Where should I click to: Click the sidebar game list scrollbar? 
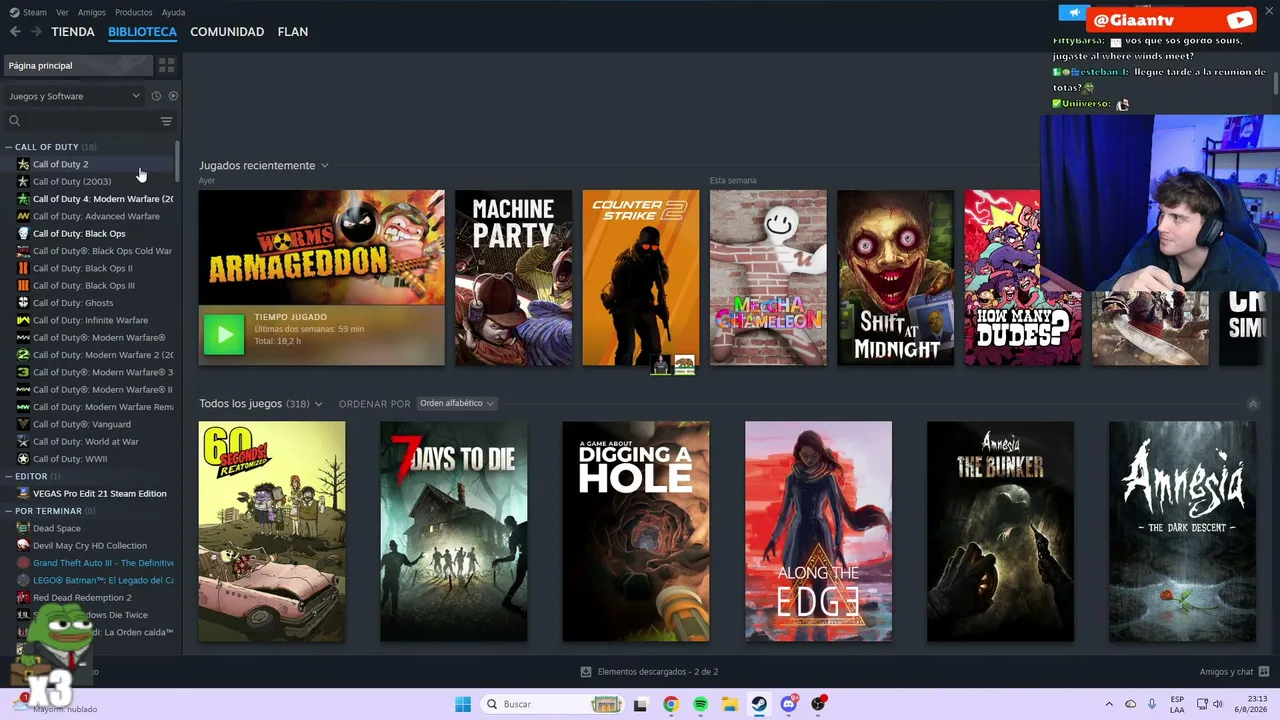178,161
